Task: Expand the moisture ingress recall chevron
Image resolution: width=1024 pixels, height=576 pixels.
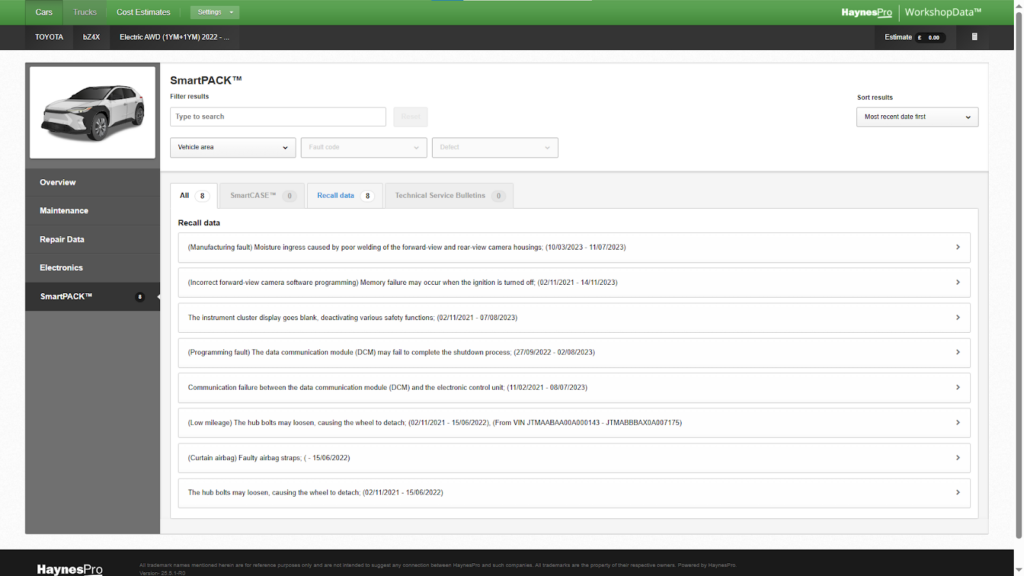Action: point(957,247)
